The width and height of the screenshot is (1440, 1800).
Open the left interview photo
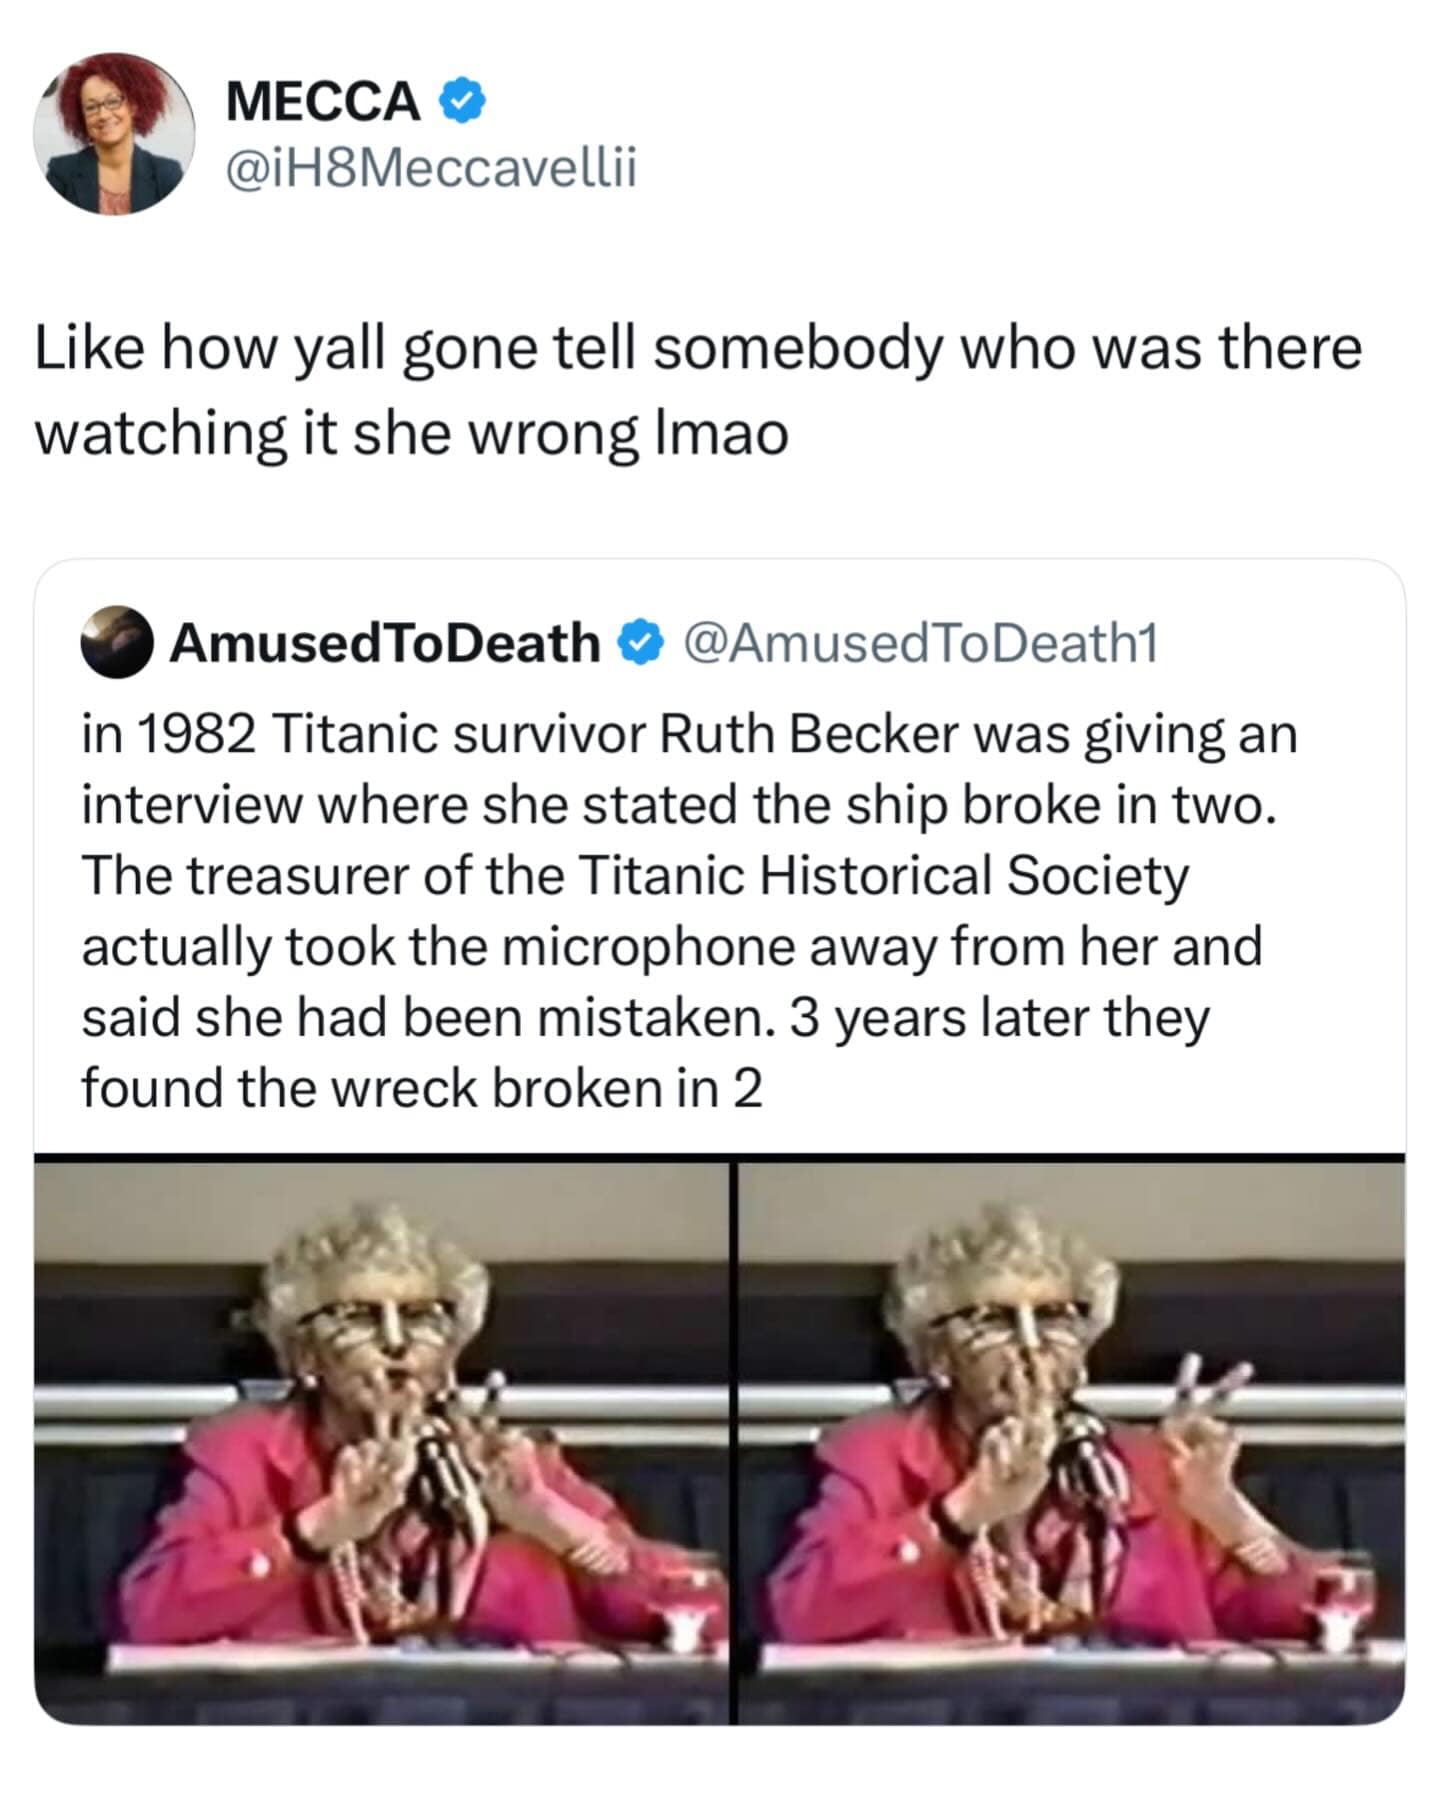click(382, 1441)
